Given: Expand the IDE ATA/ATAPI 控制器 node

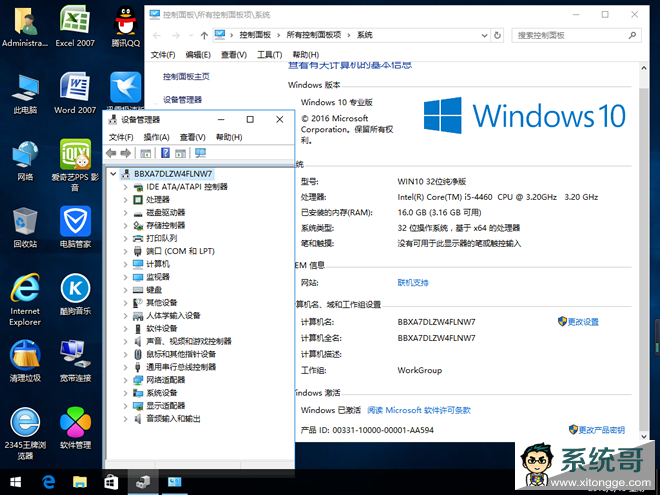Looking at the screenshot, I should pos(125,187).
